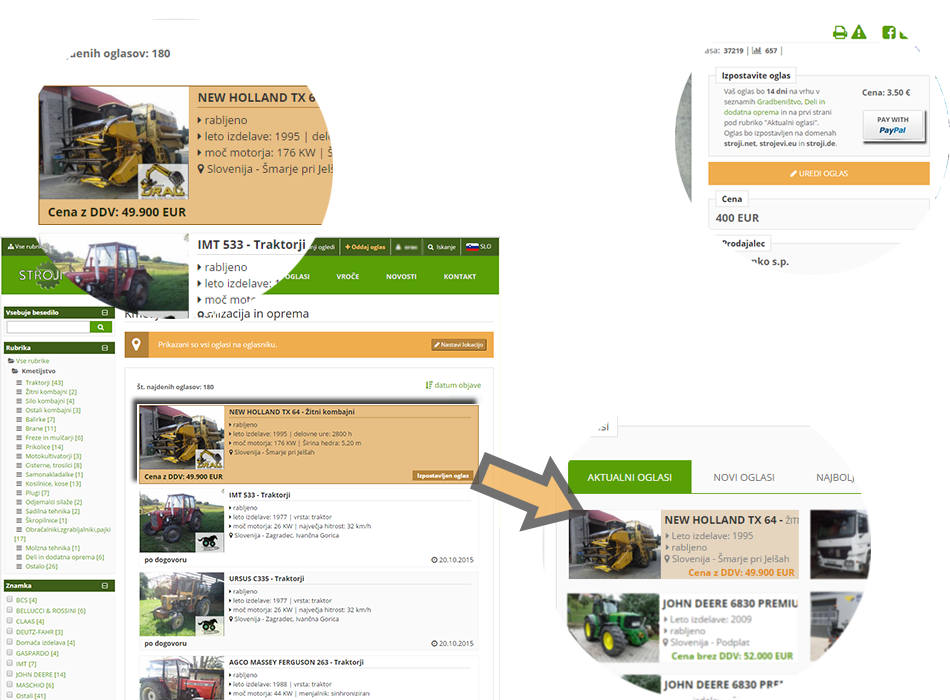Collapse the Znamka filter panel
Screen dimensions: 950x700
tap(105, 585)
